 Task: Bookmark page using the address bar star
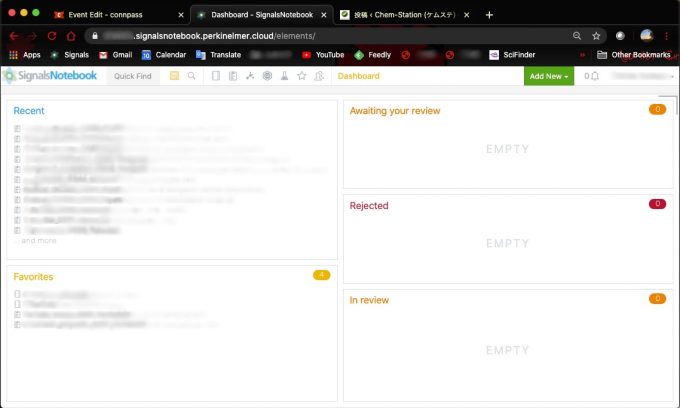[596, 35]
